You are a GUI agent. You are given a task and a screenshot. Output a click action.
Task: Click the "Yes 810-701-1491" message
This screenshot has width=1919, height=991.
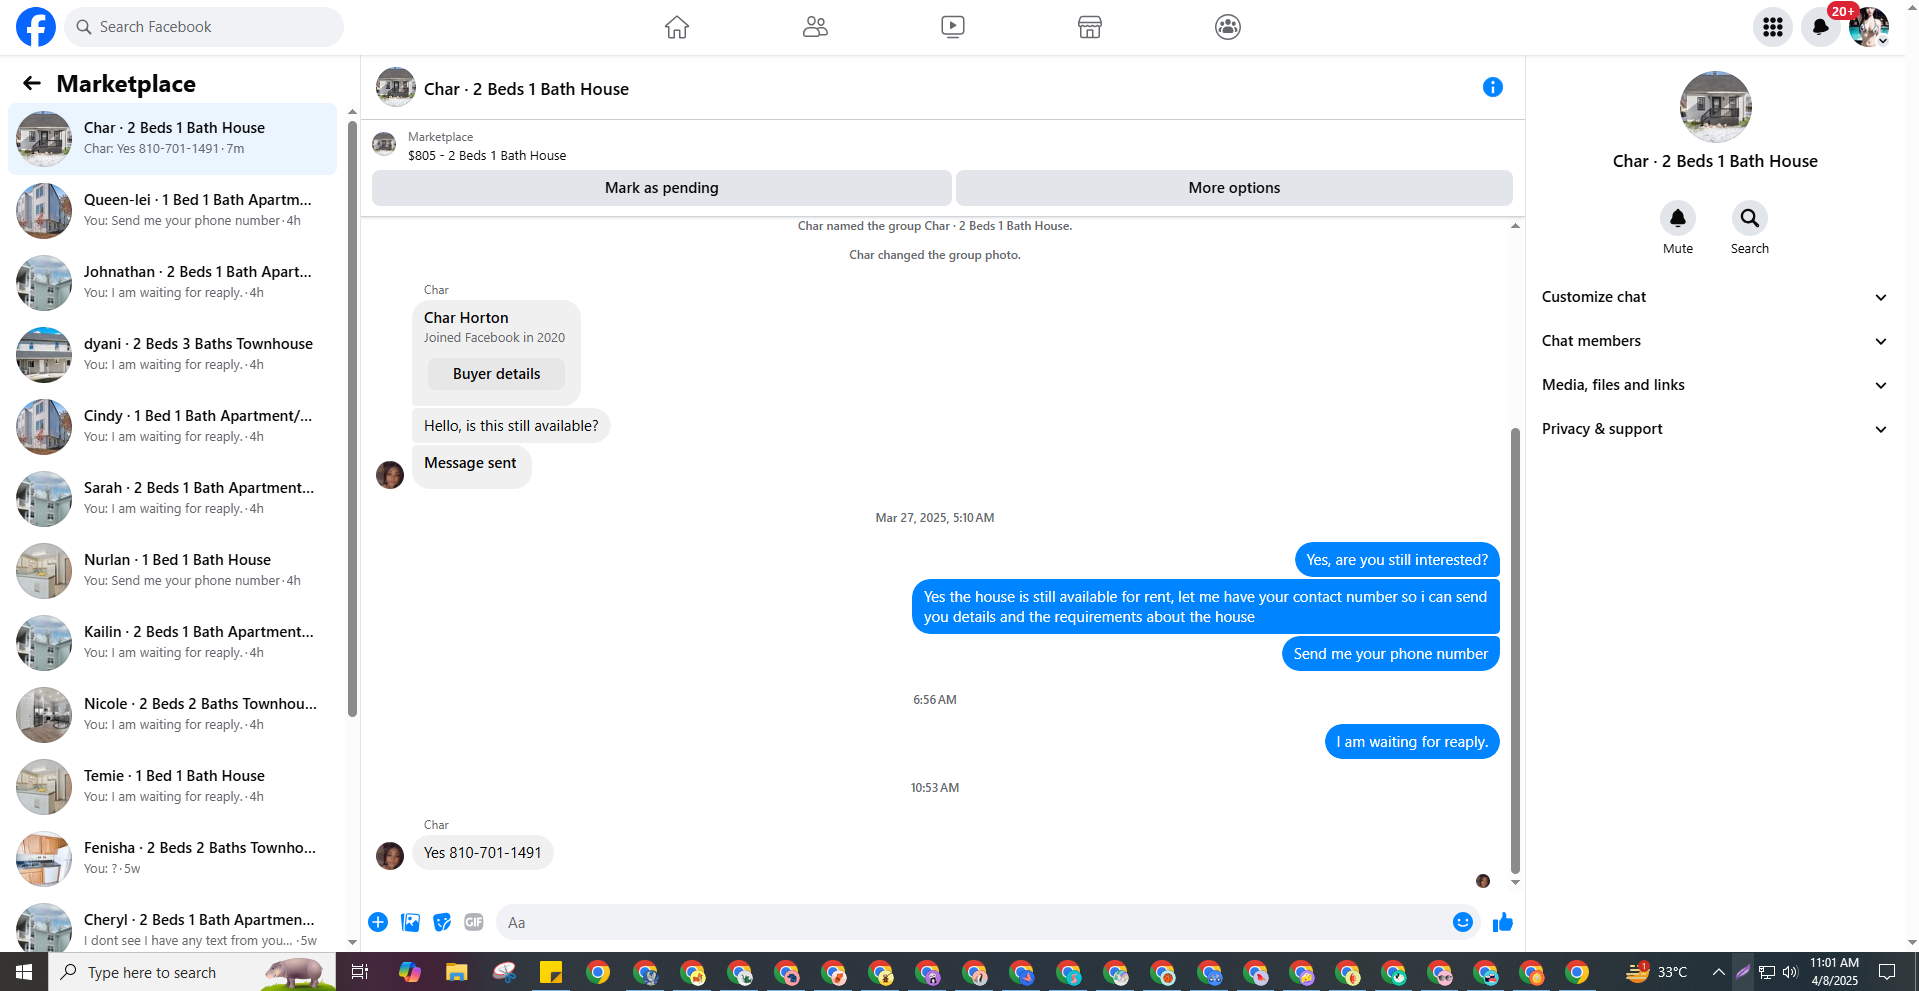pos(482,853)
